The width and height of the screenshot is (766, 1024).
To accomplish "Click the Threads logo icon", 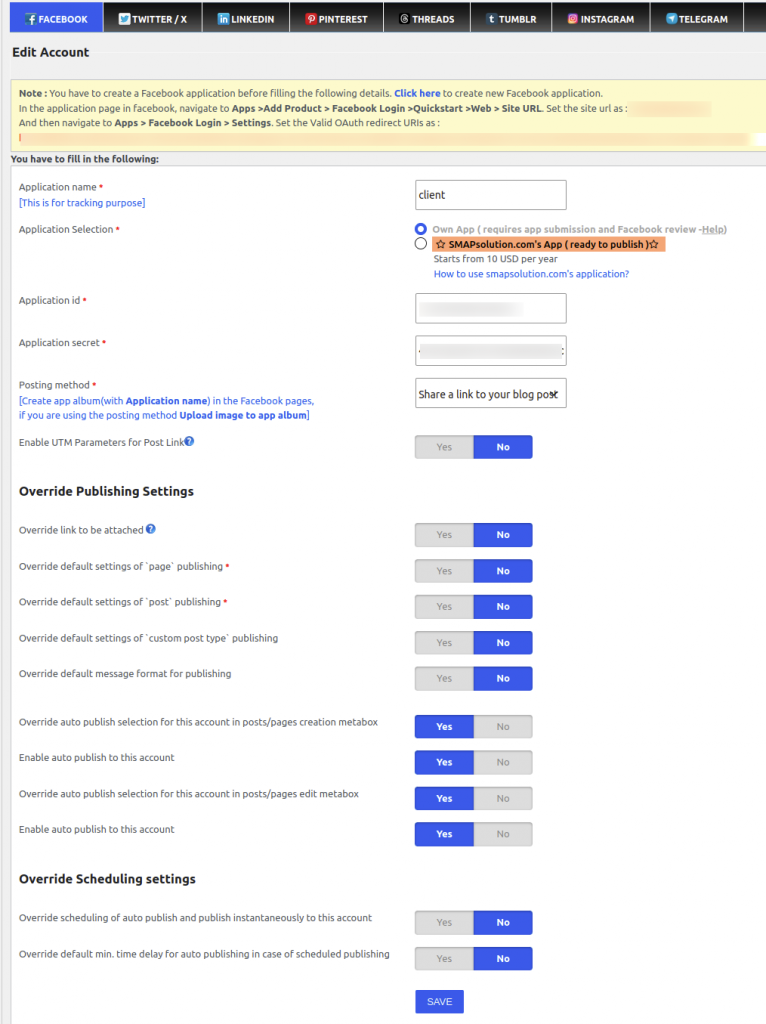I will coord(404,19).
